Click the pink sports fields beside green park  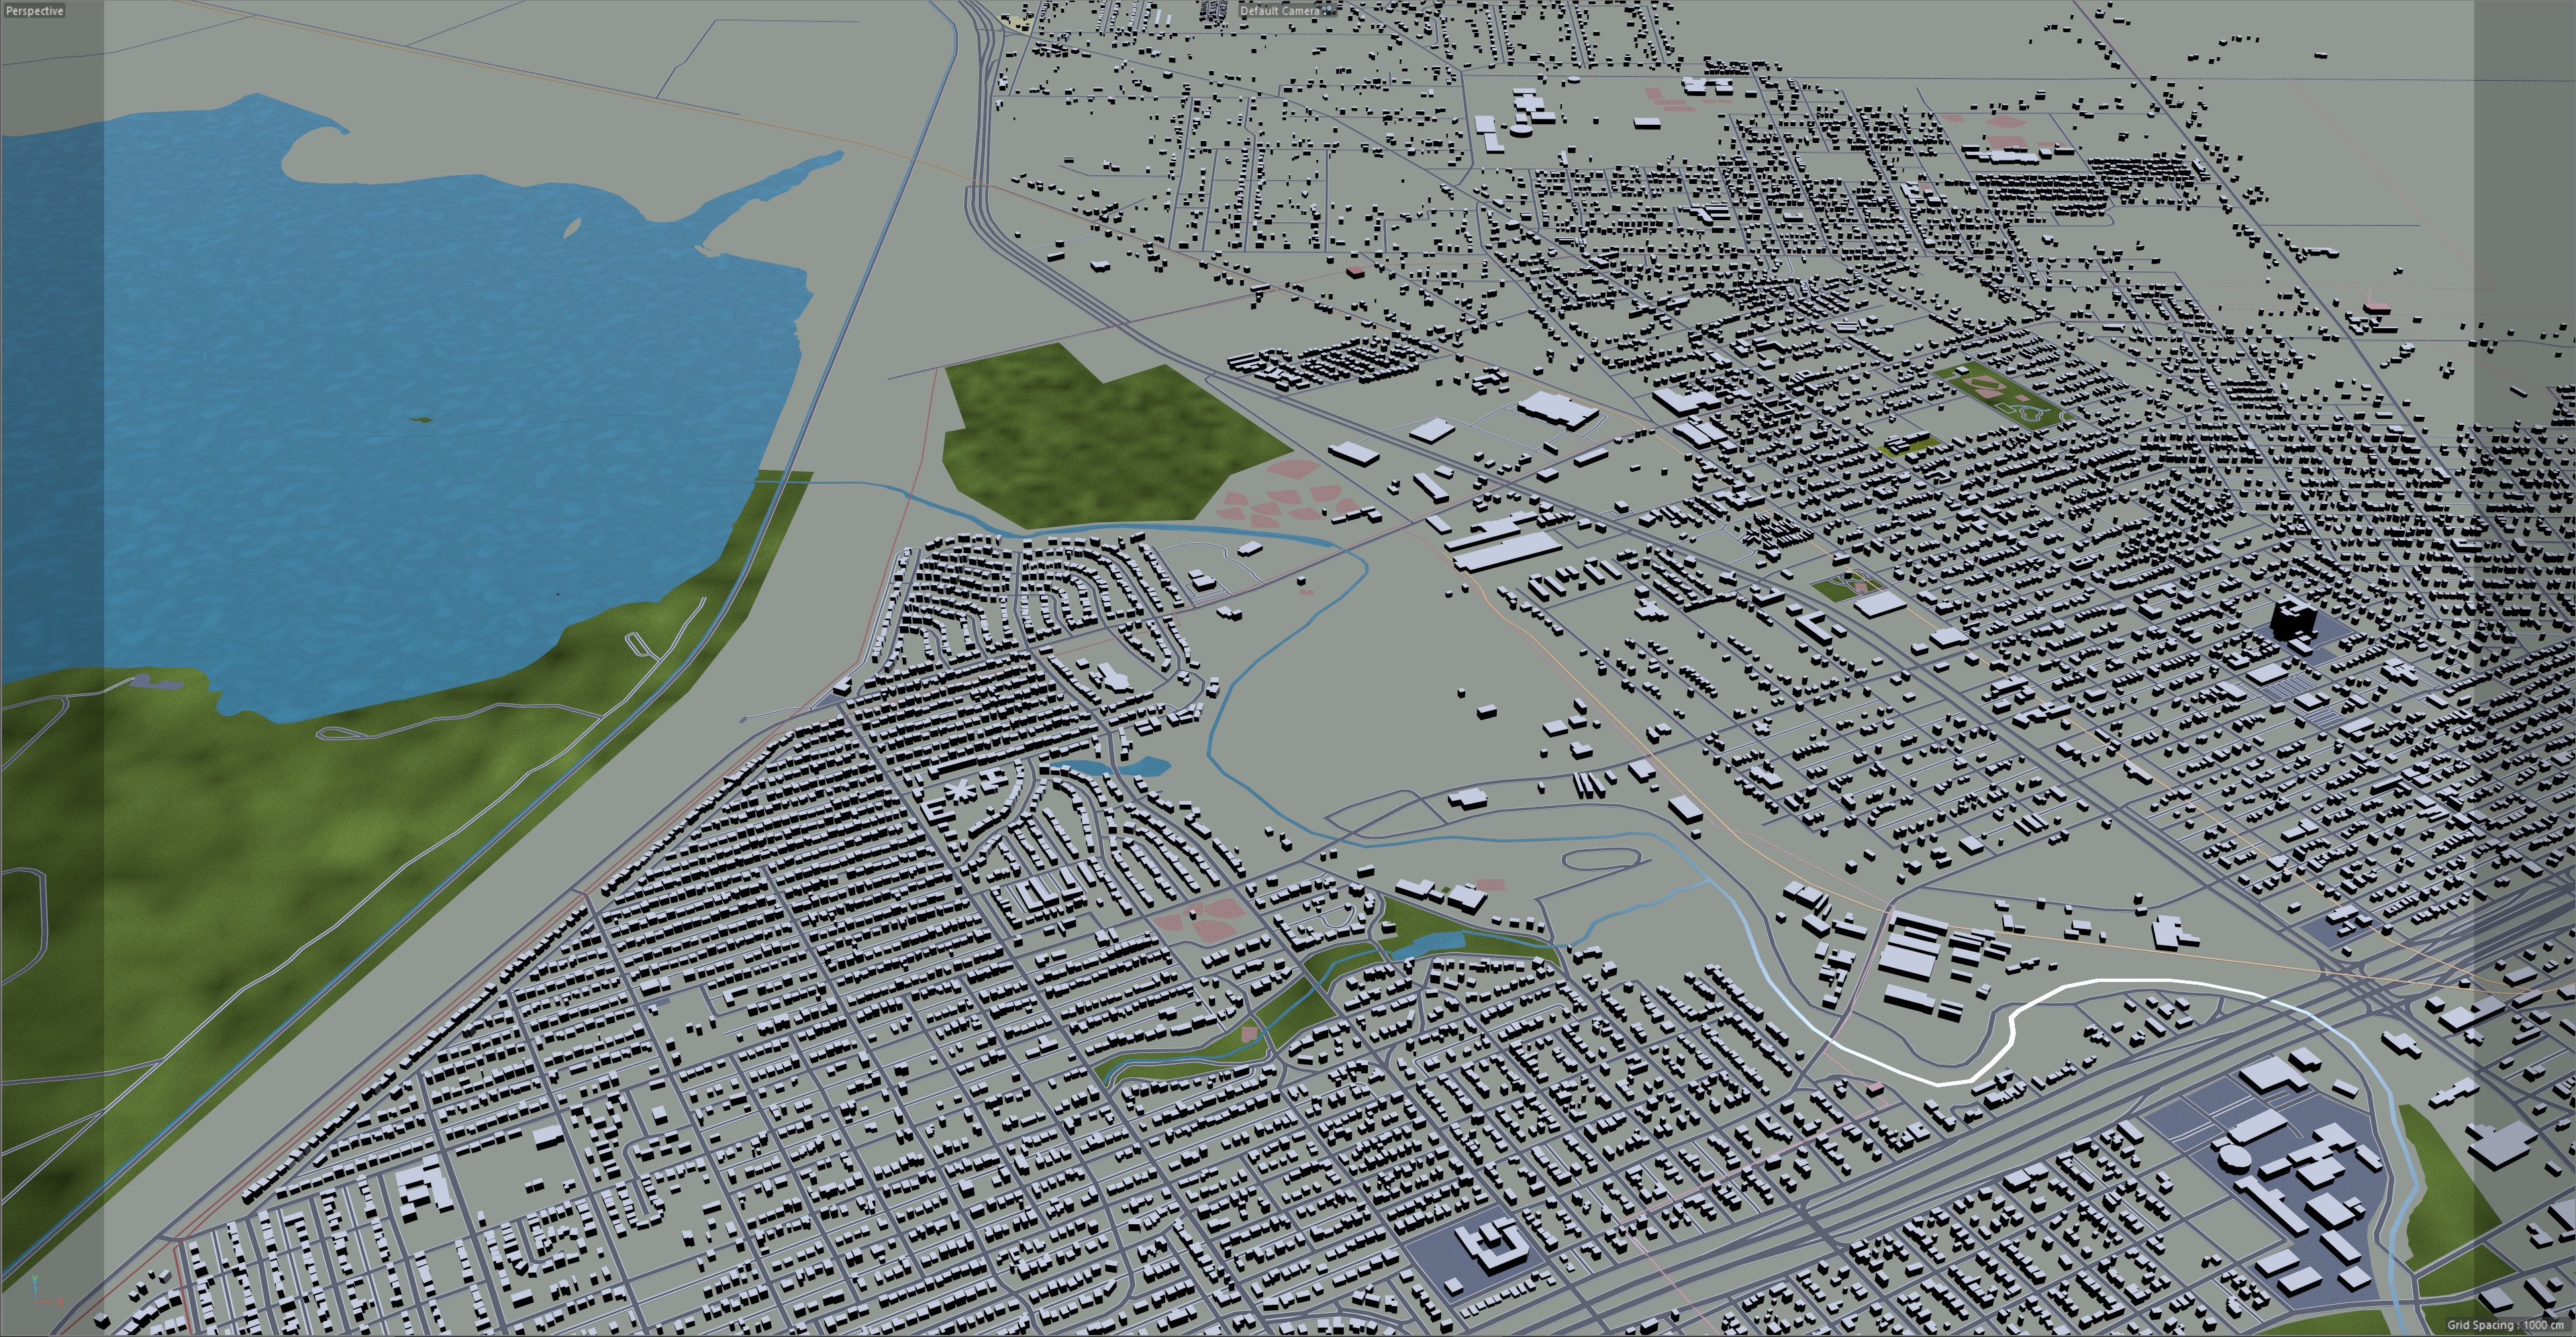coord(1285,497)
